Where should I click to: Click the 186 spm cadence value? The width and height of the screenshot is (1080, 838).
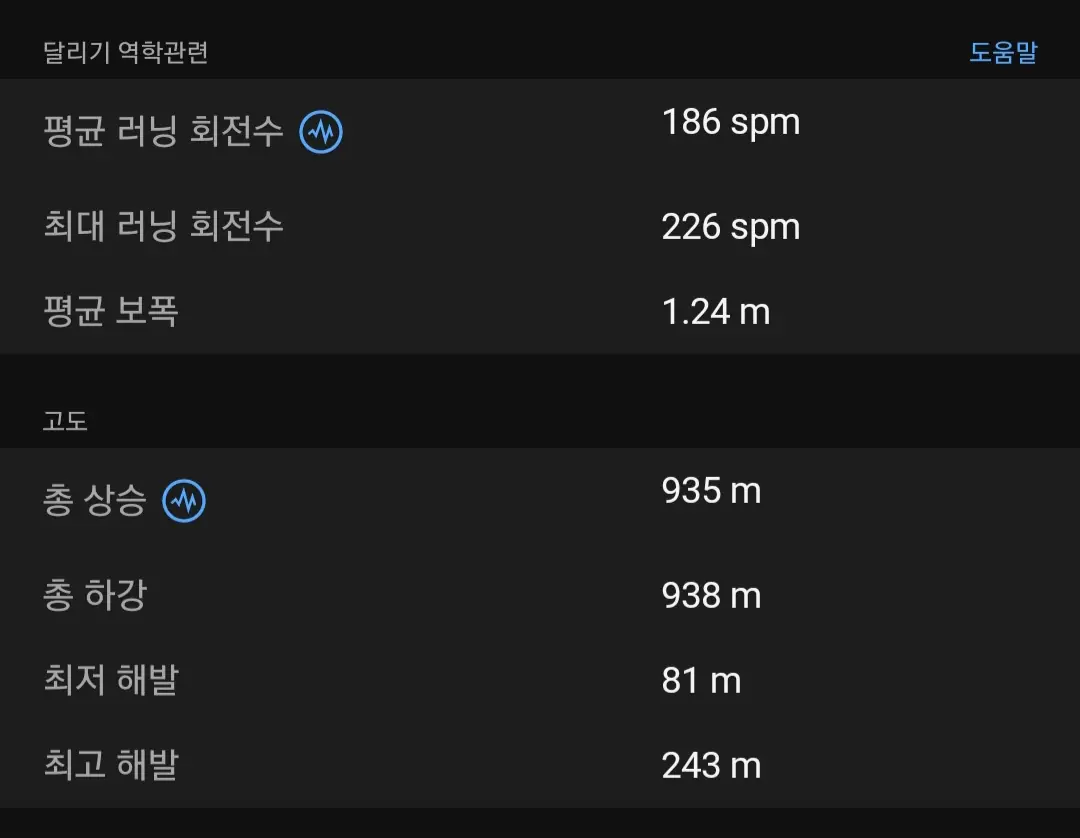coord(731,122)
